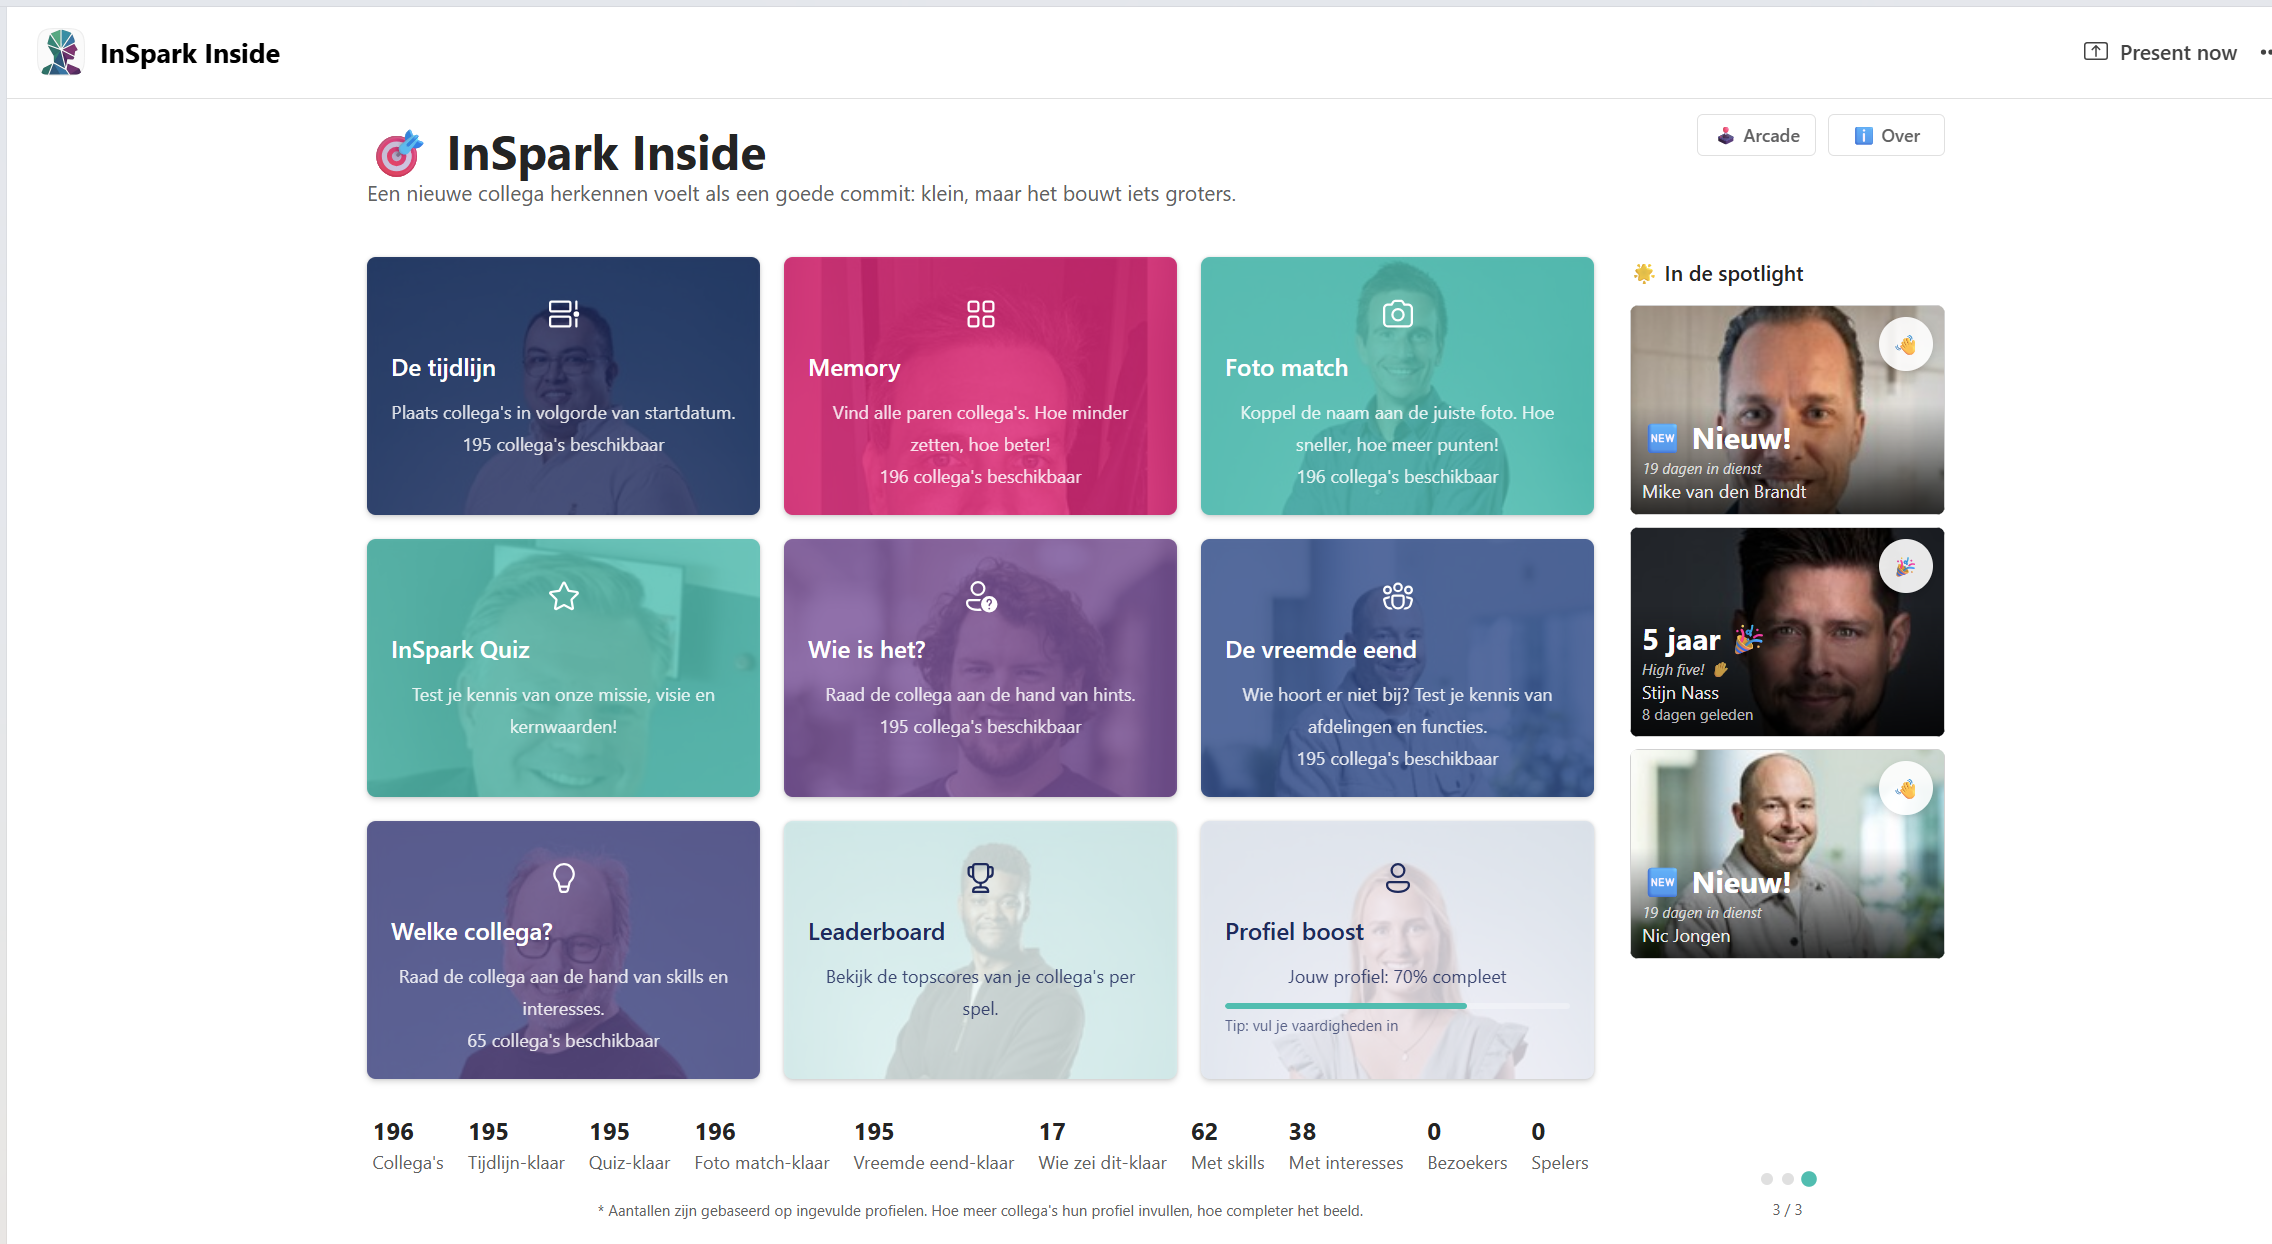2272x1244 pixels.
Task: Click the InSpark Inside page title
Action: point(606,153)
